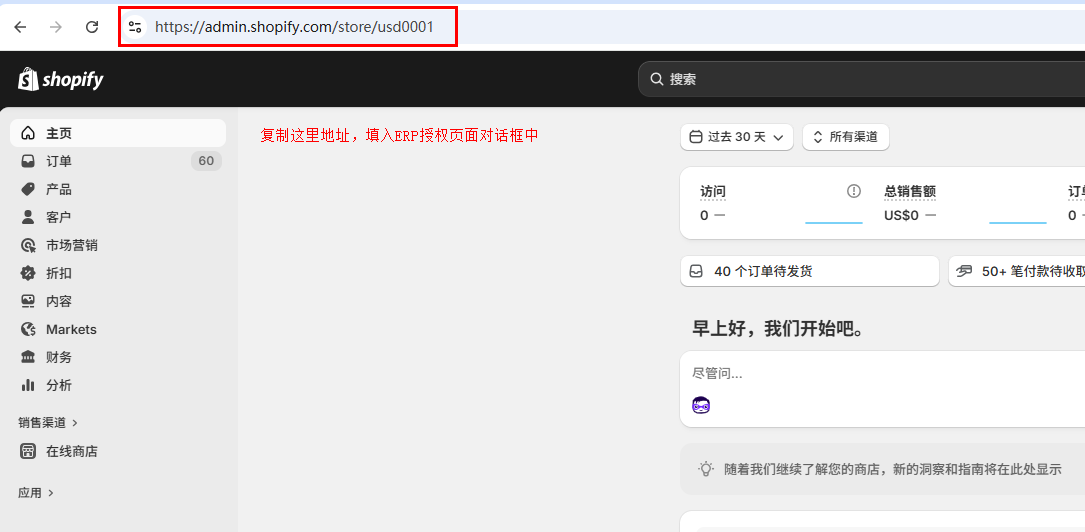Click the 访问 metric label
This screenshot has height=532, width=1085.
pos(713,192)
